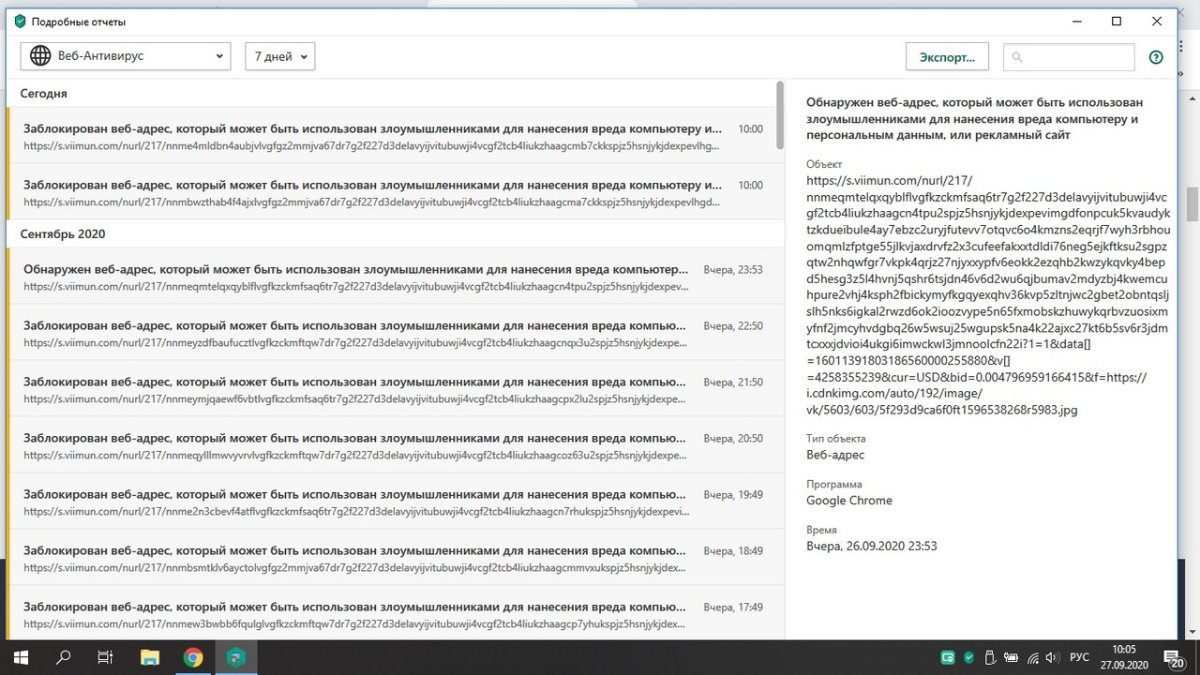Open the Windows Start menu
The height and width of the screenshot is (675, 1200).
click(20, 657)
